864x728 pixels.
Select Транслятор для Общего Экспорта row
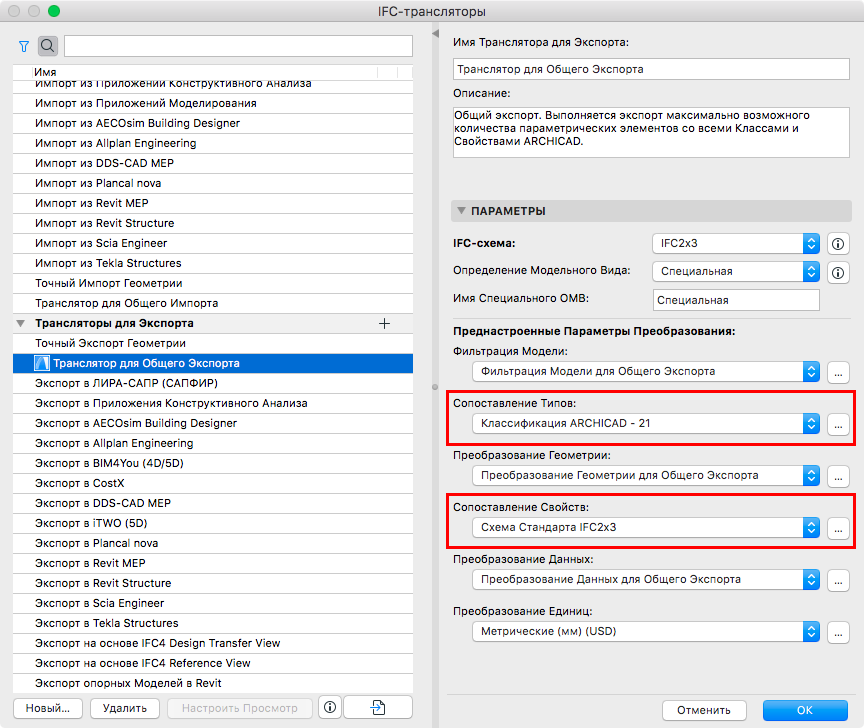coord(213,363)
